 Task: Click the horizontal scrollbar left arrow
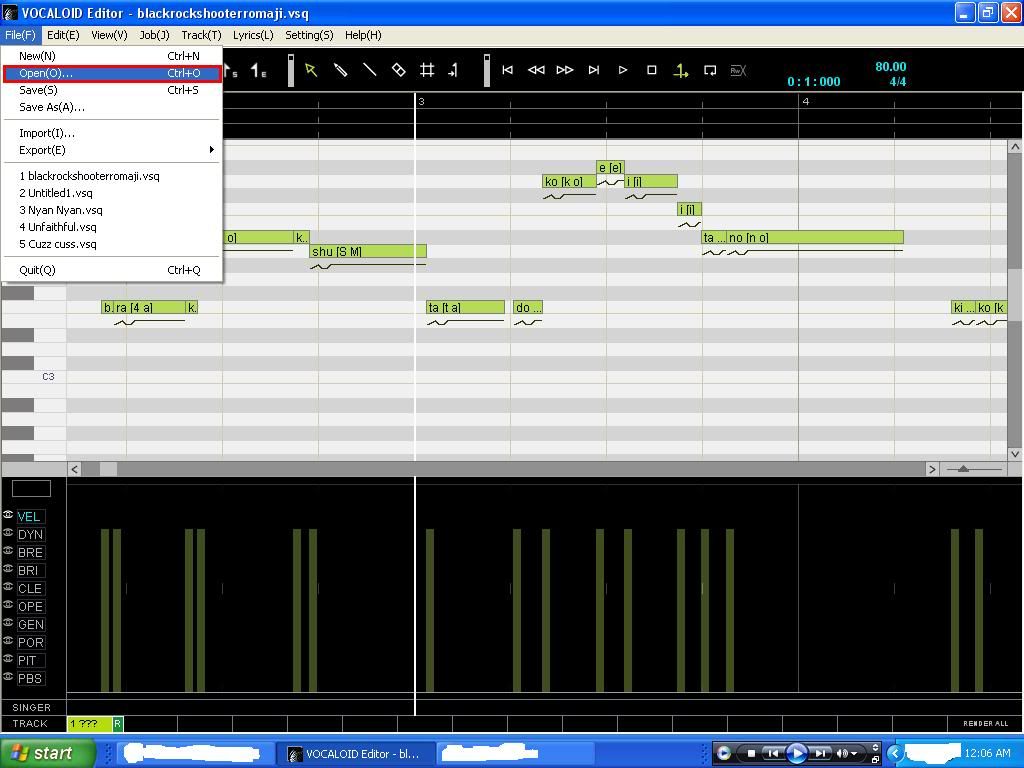(x=74, y=469)
